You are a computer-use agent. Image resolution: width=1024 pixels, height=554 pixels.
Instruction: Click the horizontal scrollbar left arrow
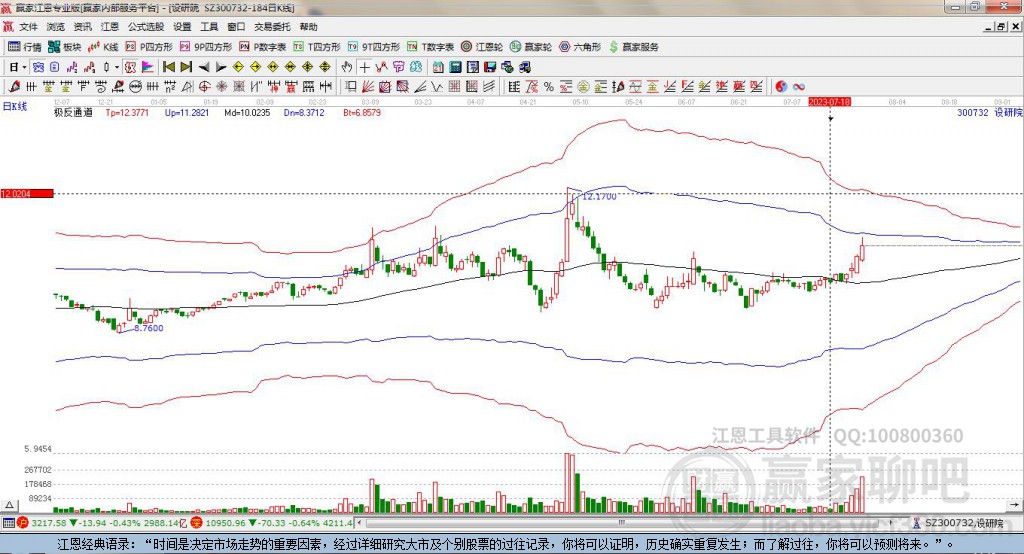tap(360, 523)
